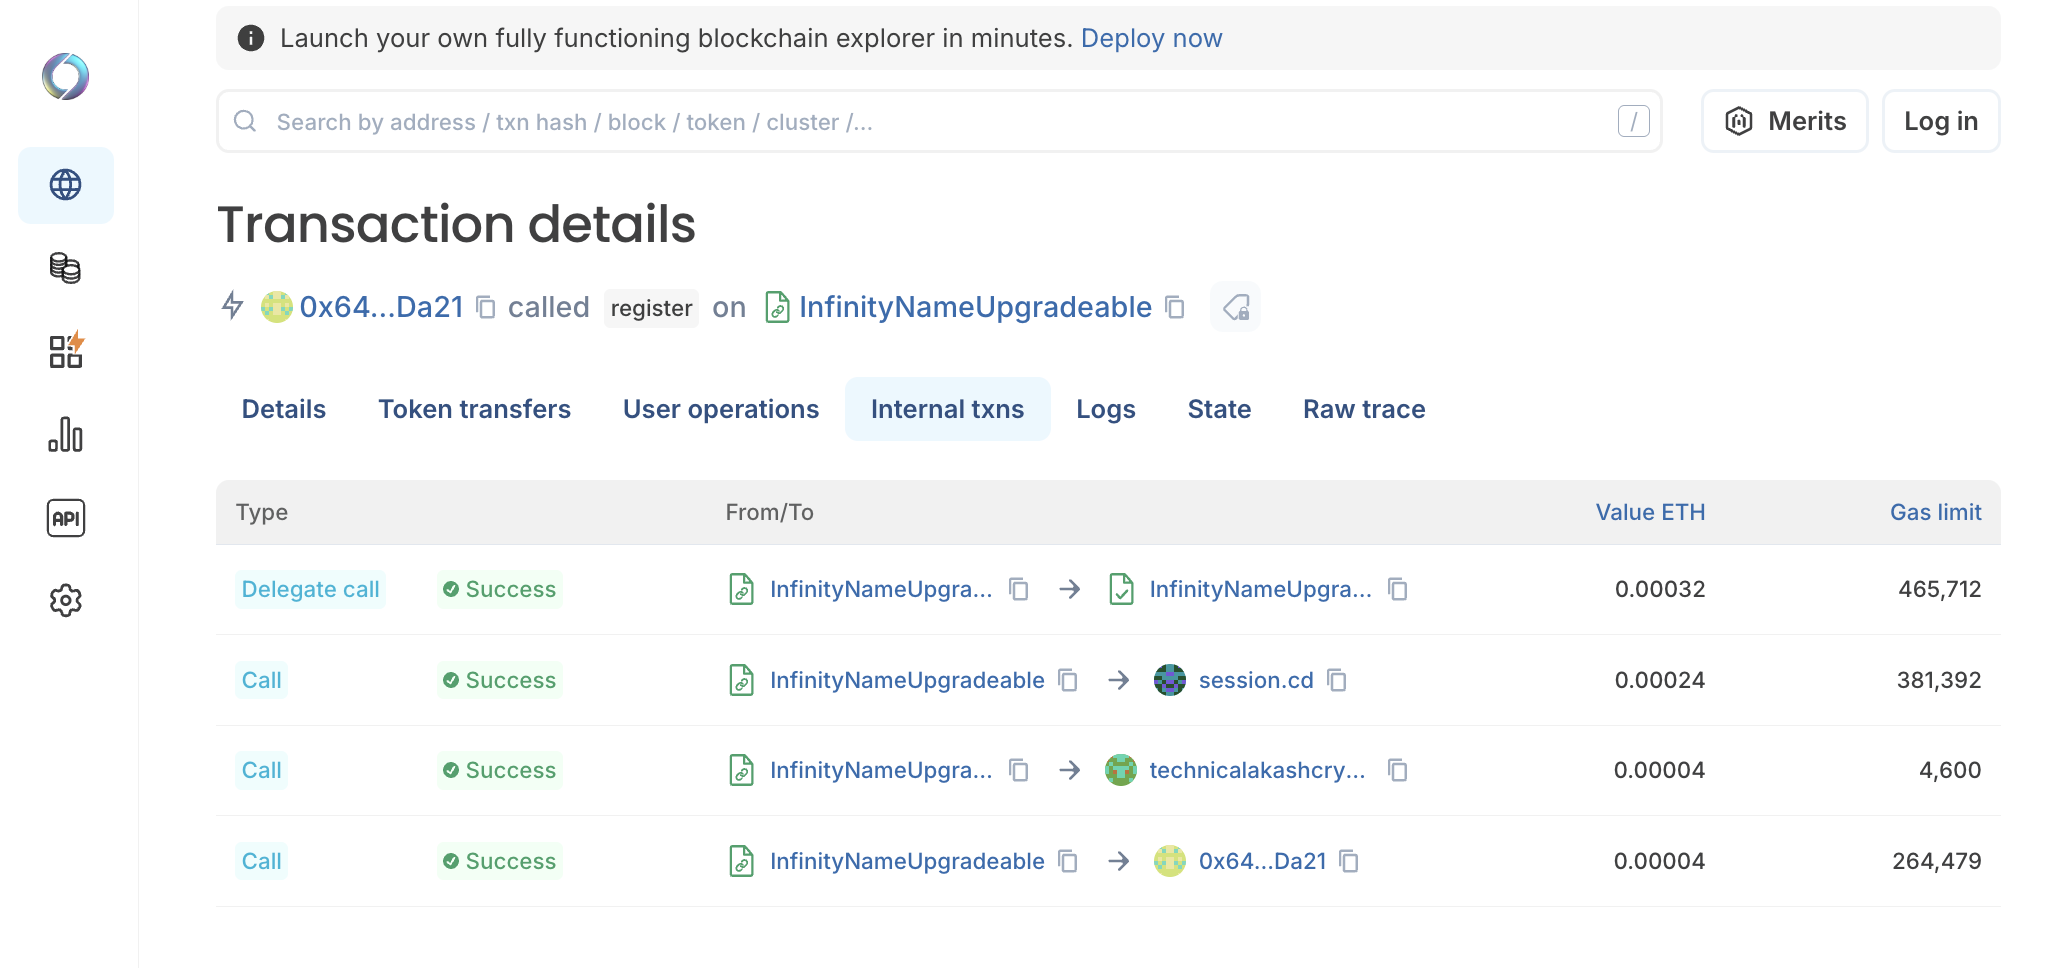
Task: Click the private tag icon in header
Action: (x=1236, y=307)
